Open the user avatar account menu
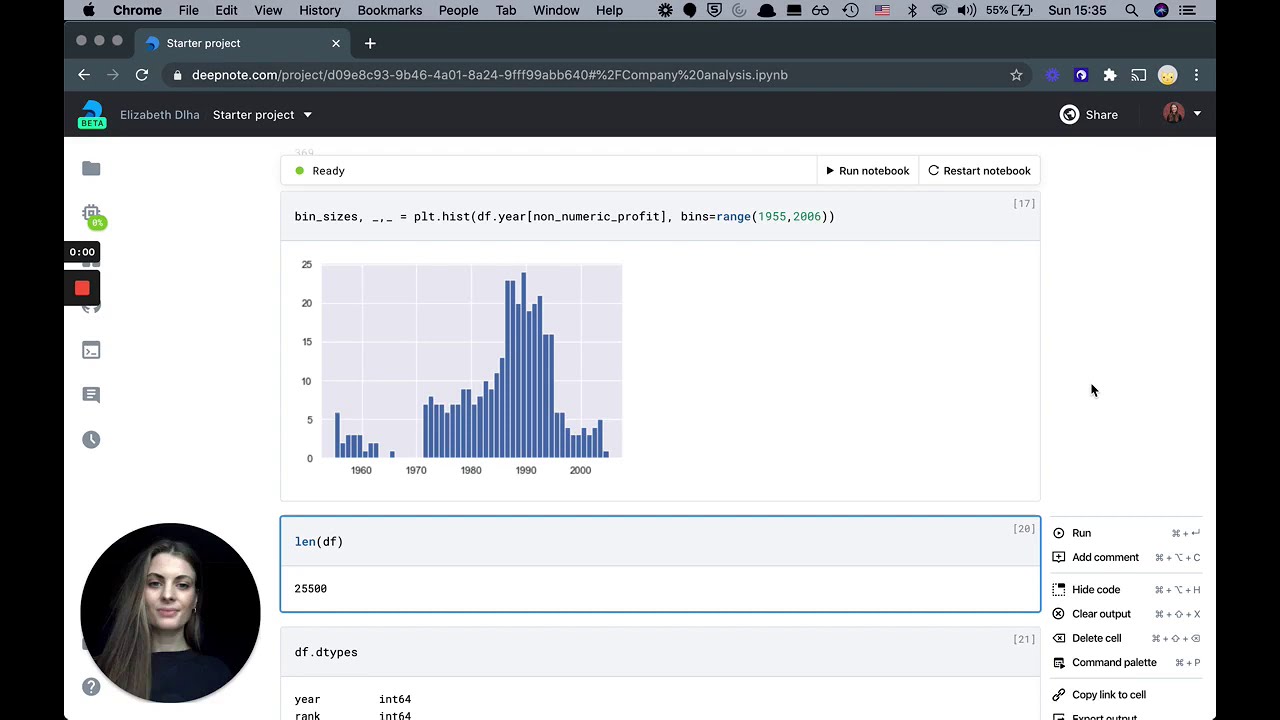1280x720 pixels. pos(1181,114)
